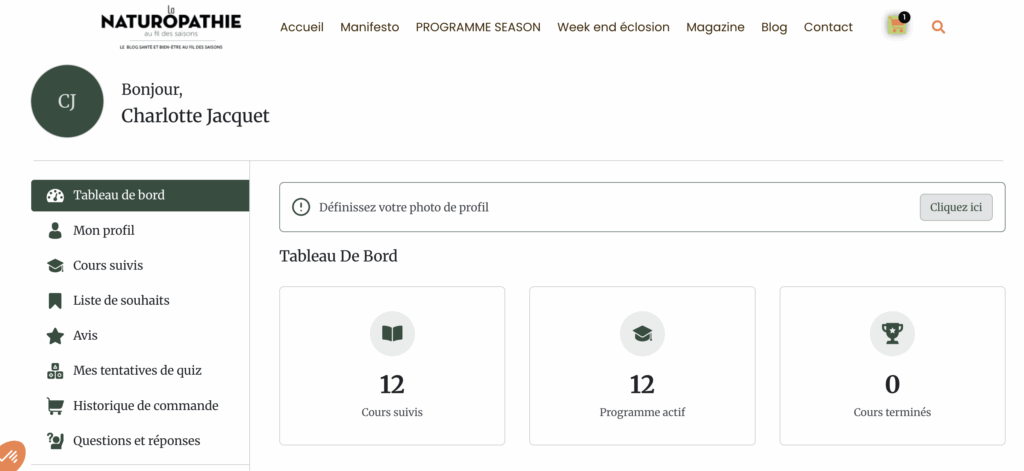Viewport: 1024px width, 471px height.
Task: Click the orange floating widget in corner
Action: (10, 455)
